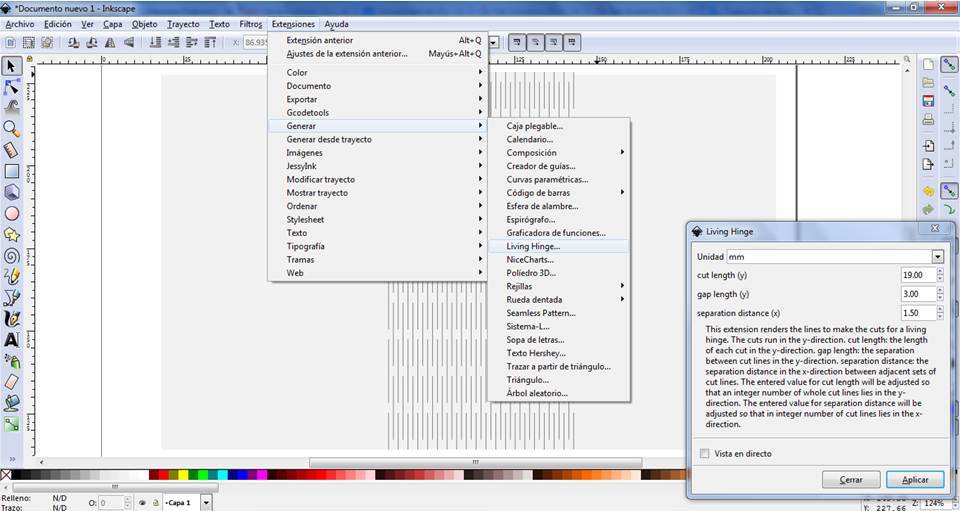The width and height of the screenshot is (960, 511).
Task: Select the Spray tool
Action: click(x=12, y=361)
